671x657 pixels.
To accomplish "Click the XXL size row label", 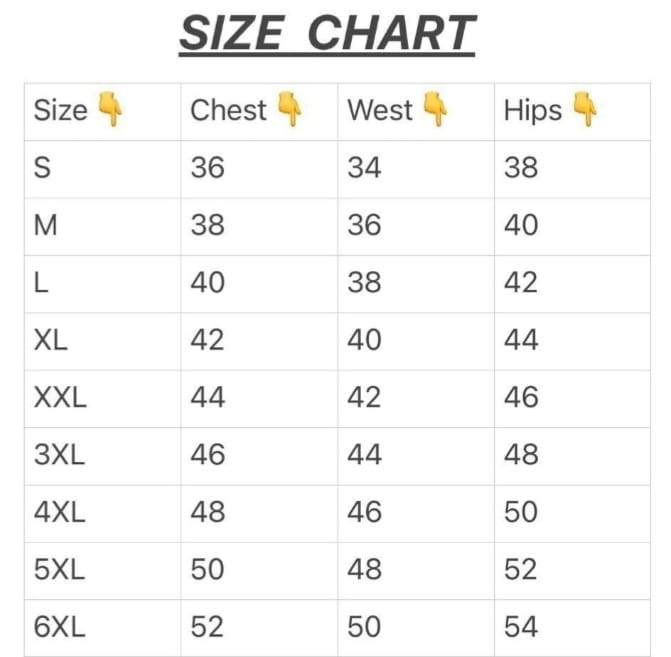I will click(x=60, y=397).
